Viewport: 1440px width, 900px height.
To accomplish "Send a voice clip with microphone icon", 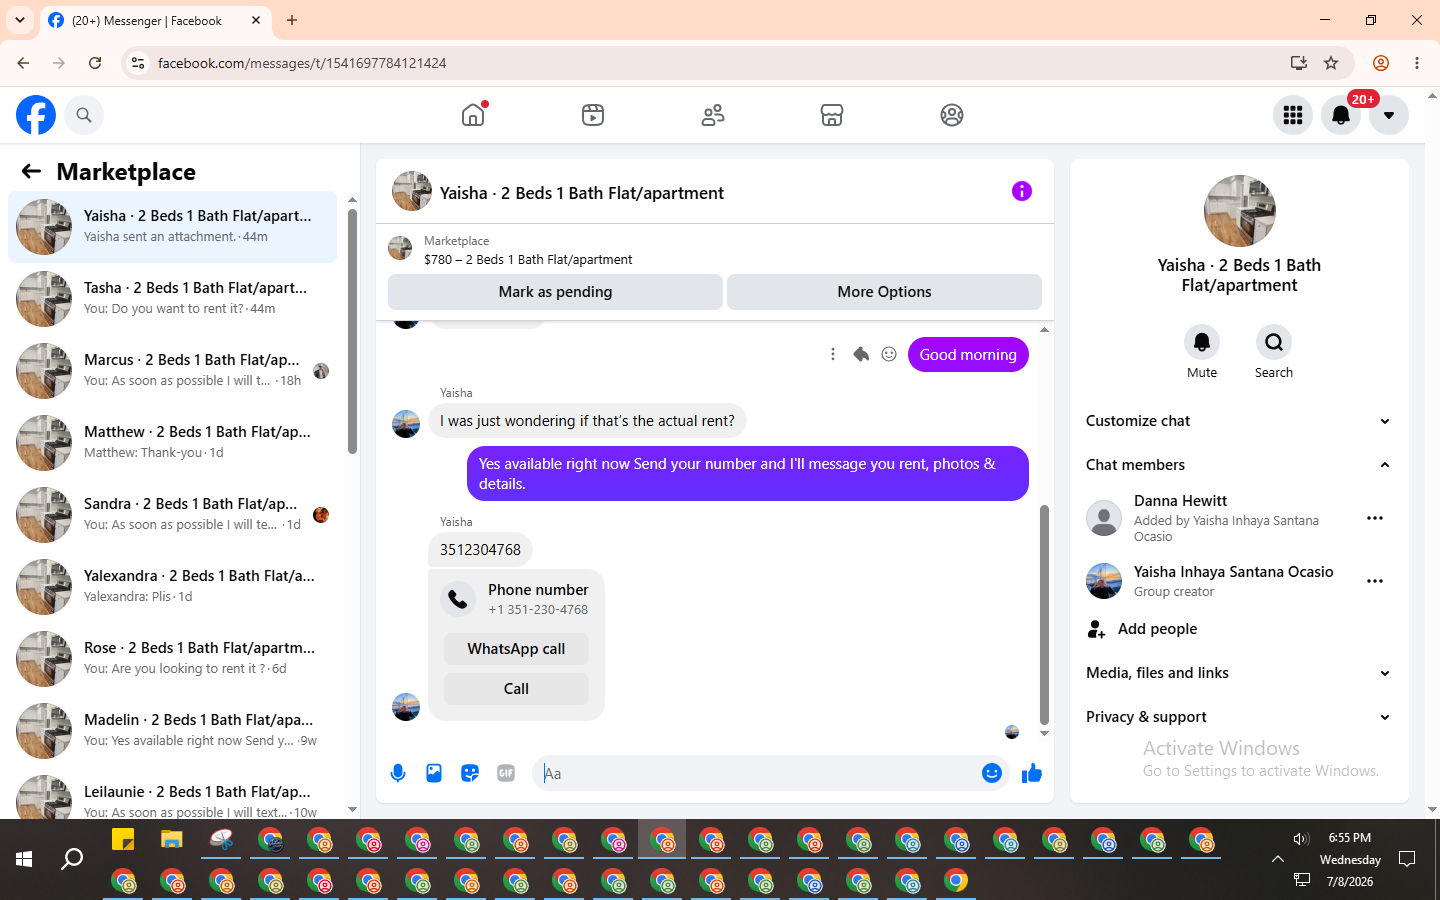I will [398, 773].
